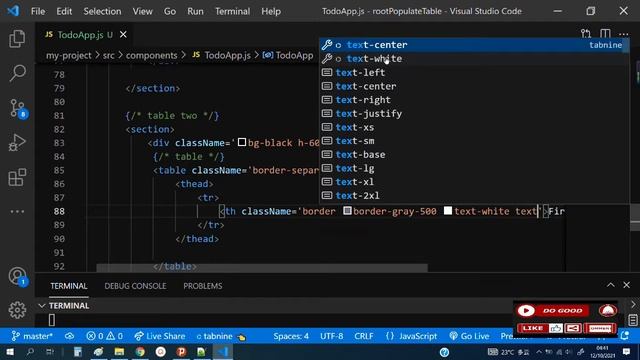
Task: Choose text-justify from suggestion list
Action: pyautogui.click(x=473, y=113)
